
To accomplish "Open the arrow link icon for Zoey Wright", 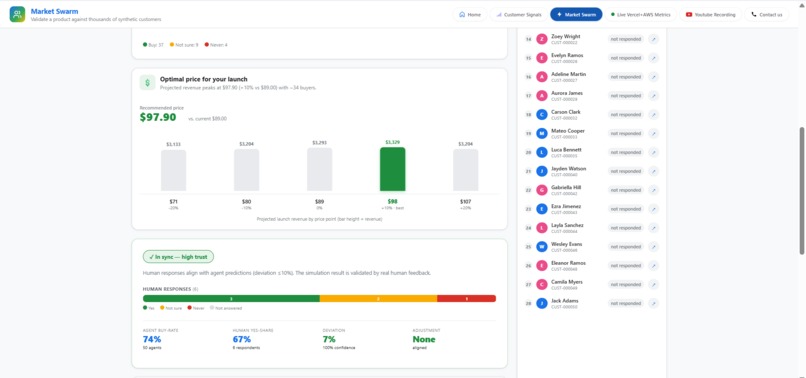I will 653,39.
